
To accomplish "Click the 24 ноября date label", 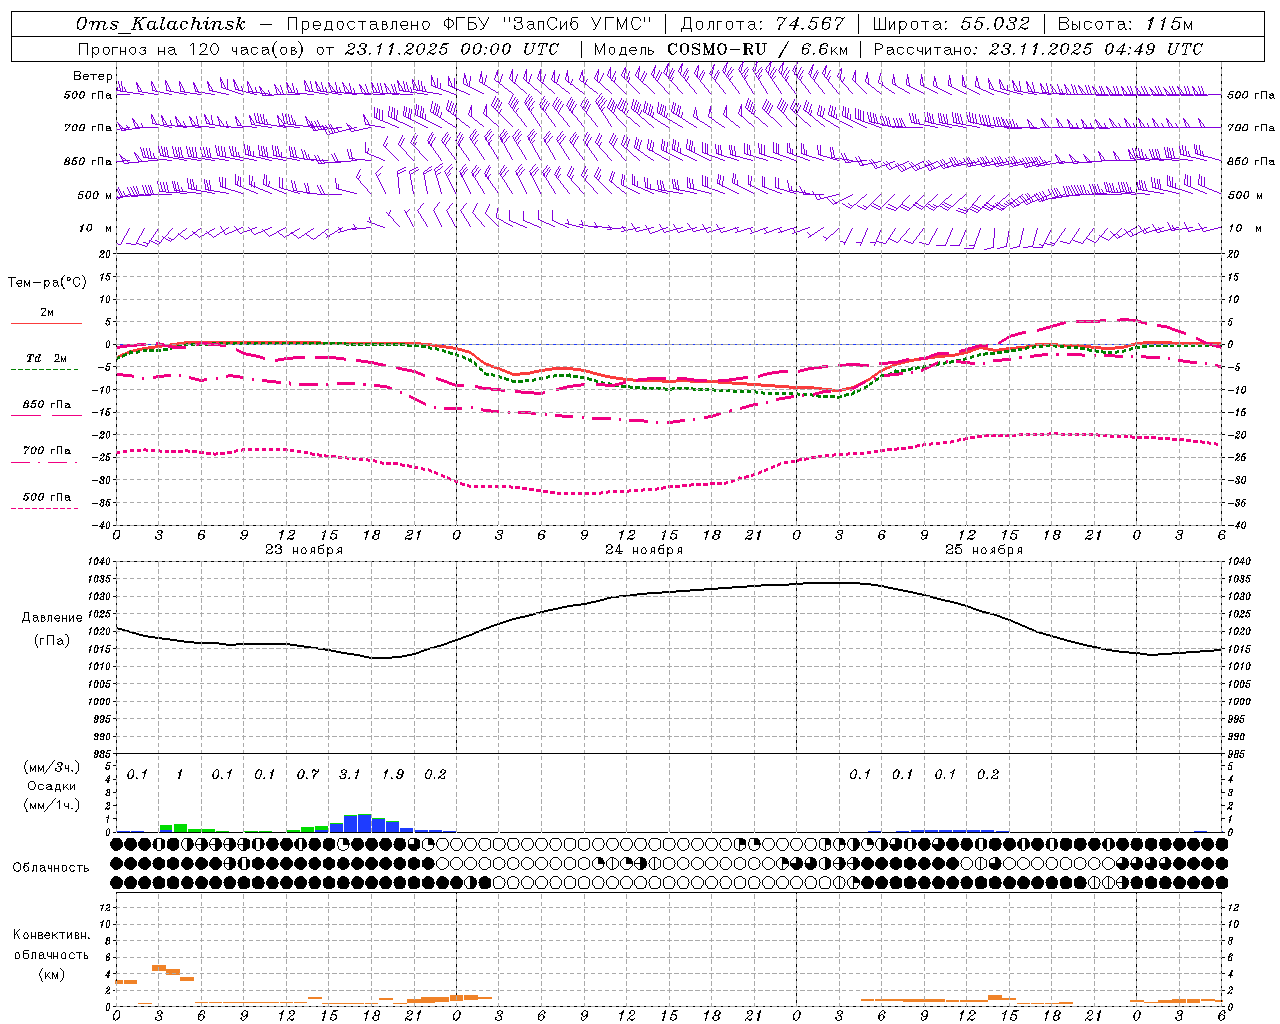I will pos(644,550).
